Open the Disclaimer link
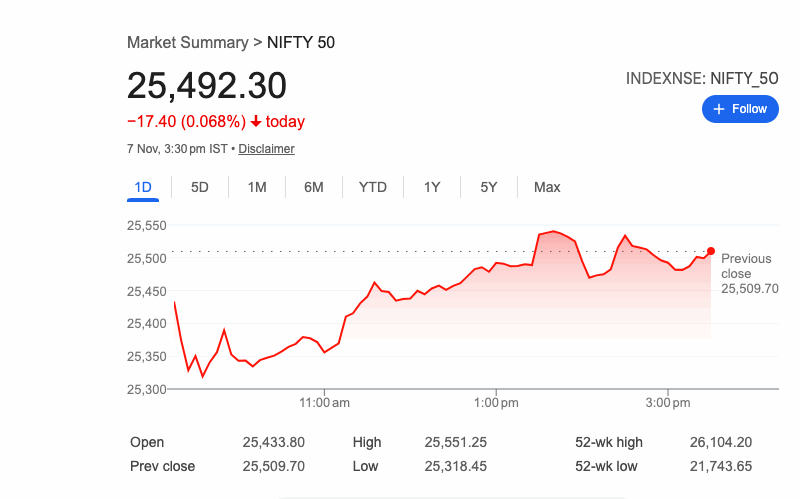Screen dimensions: 800x499 click(x=266, y=149)
